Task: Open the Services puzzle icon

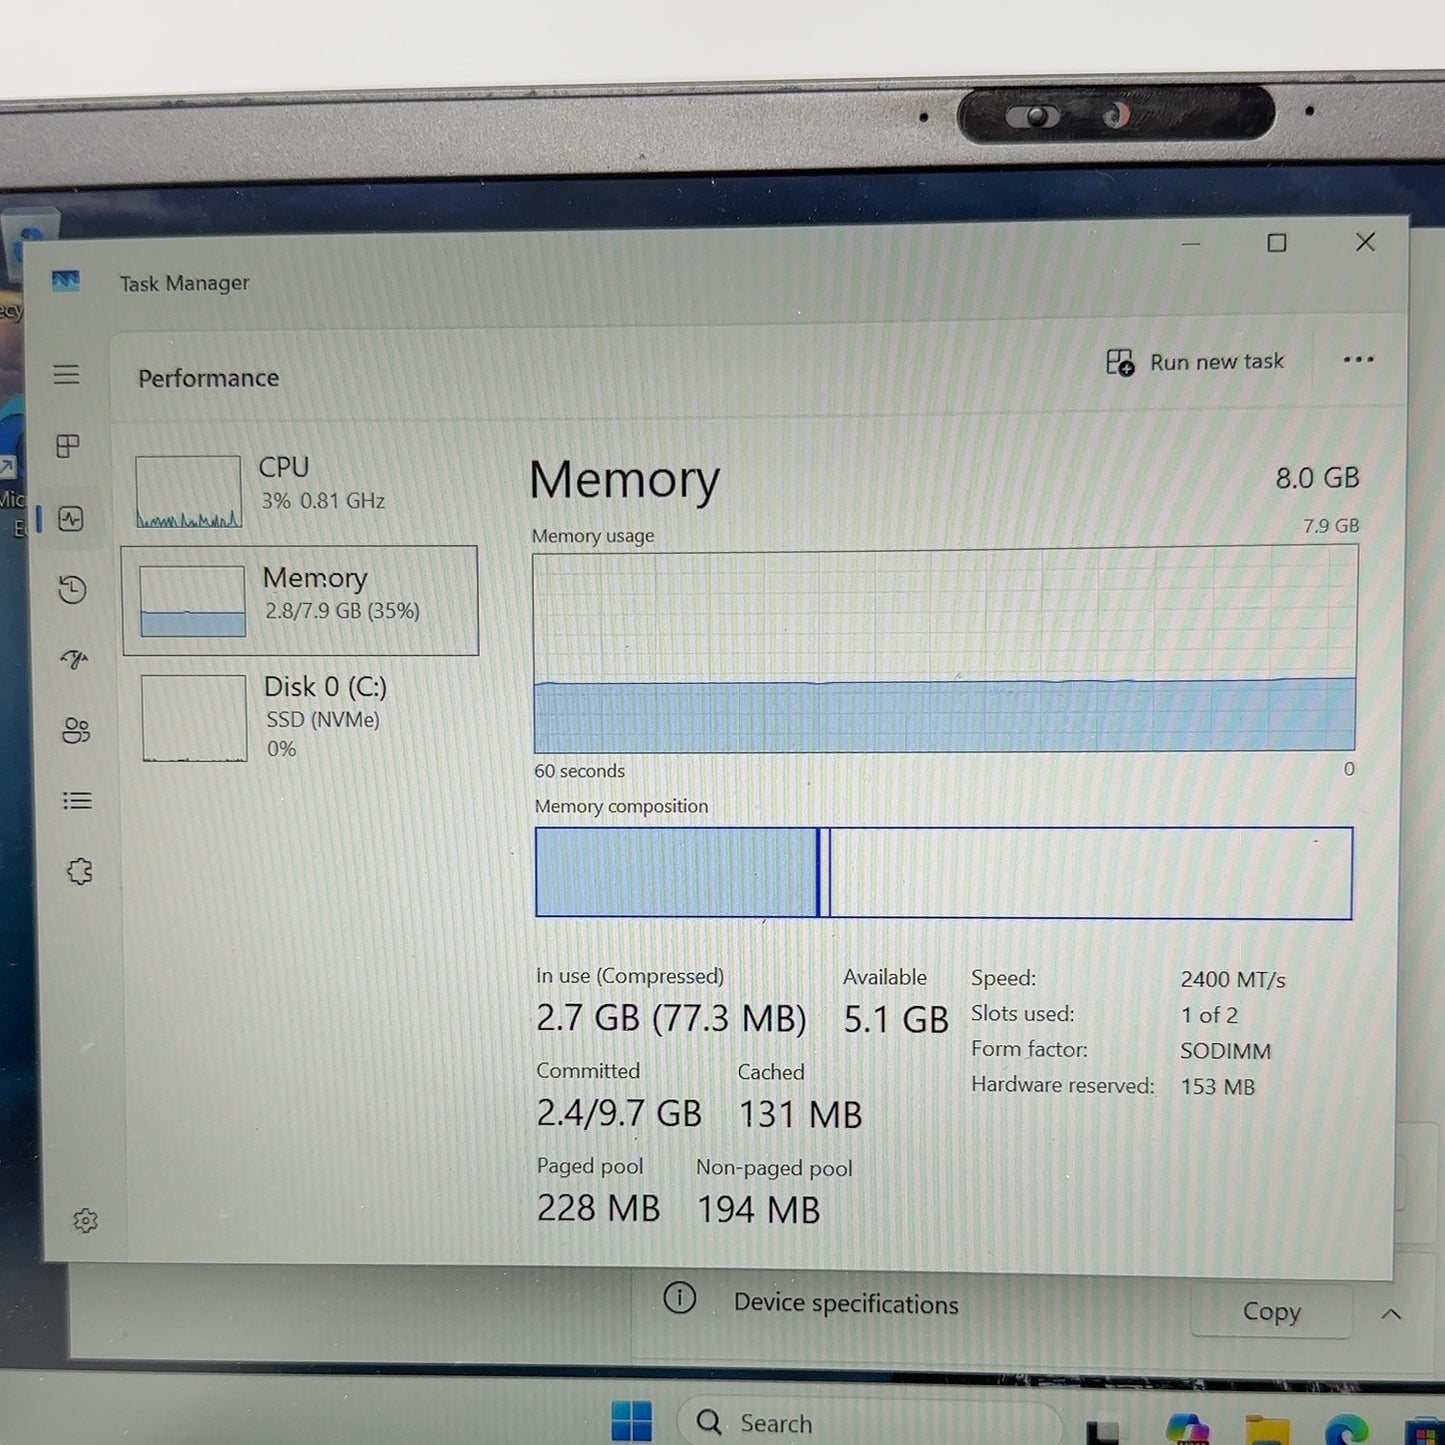Action: [x=80, y=872]
